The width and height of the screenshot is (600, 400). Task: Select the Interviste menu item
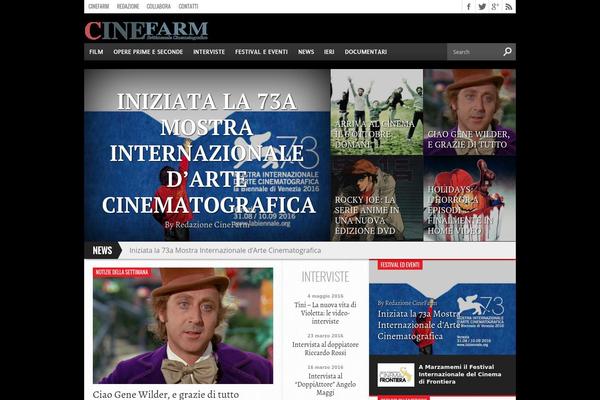[209, 52]
